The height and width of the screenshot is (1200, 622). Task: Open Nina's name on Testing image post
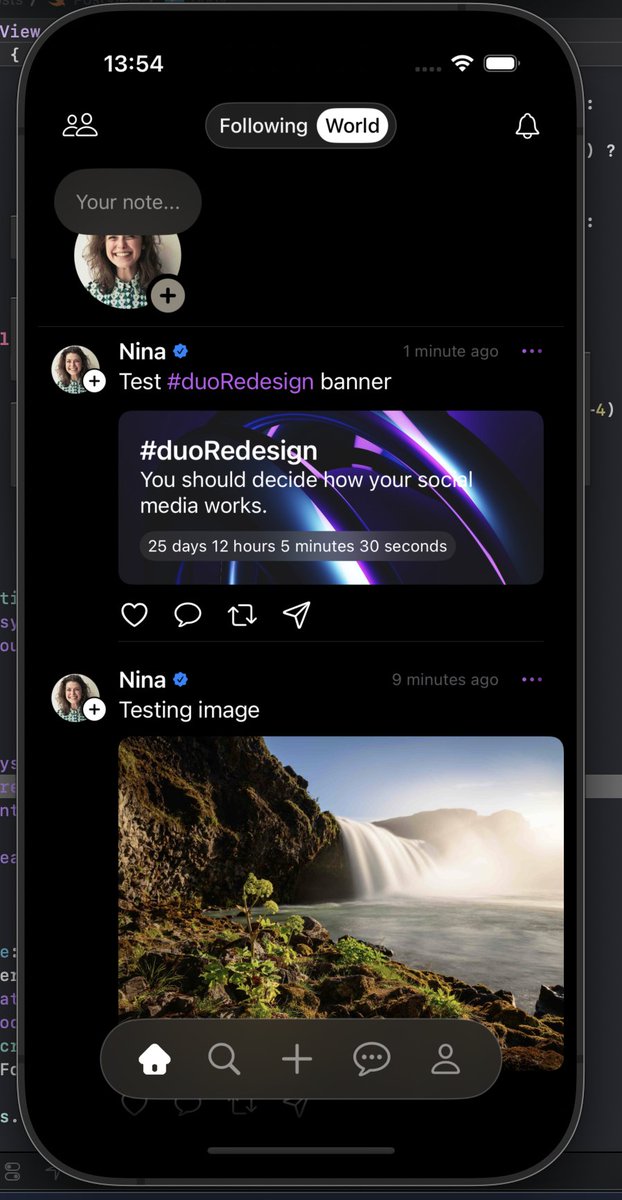(142, 679)
